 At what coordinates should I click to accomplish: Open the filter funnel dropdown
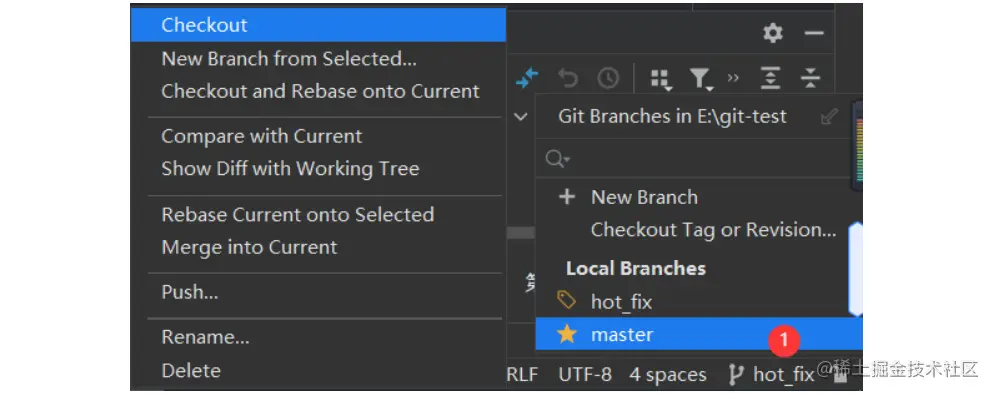[700, 79]
